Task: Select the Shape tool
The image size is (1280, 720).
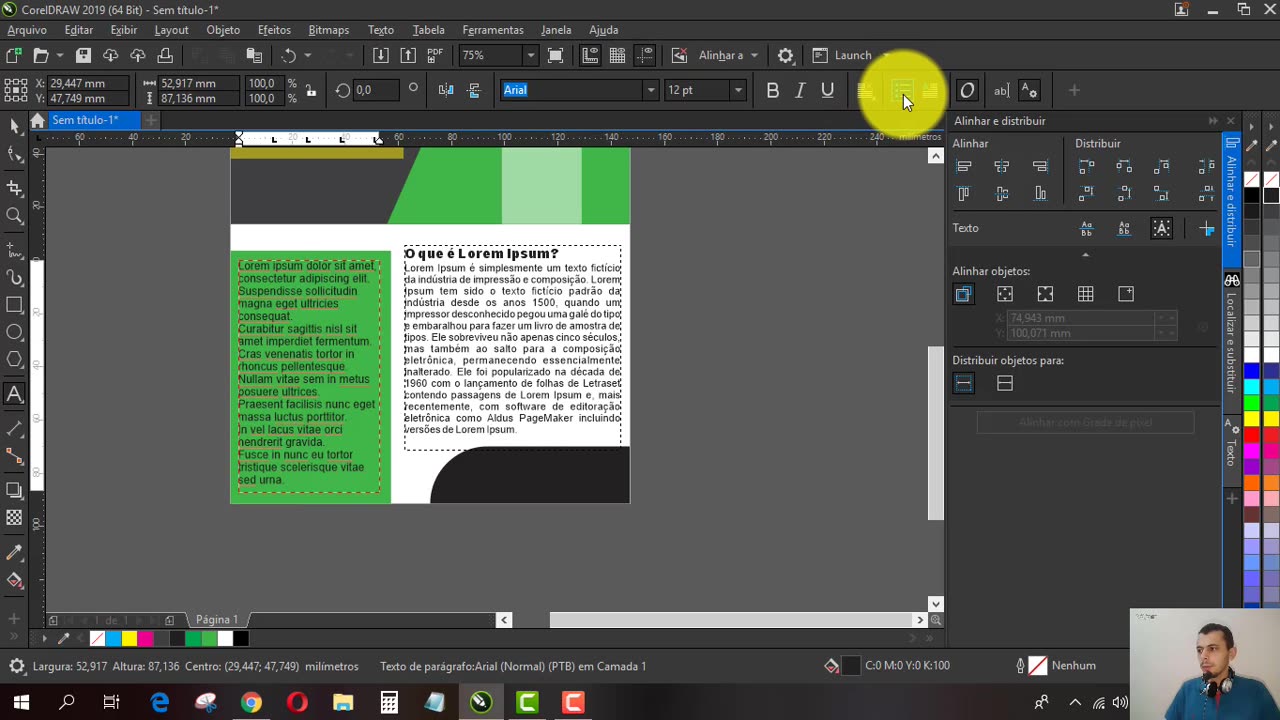Action: click(x=14, y=155)
